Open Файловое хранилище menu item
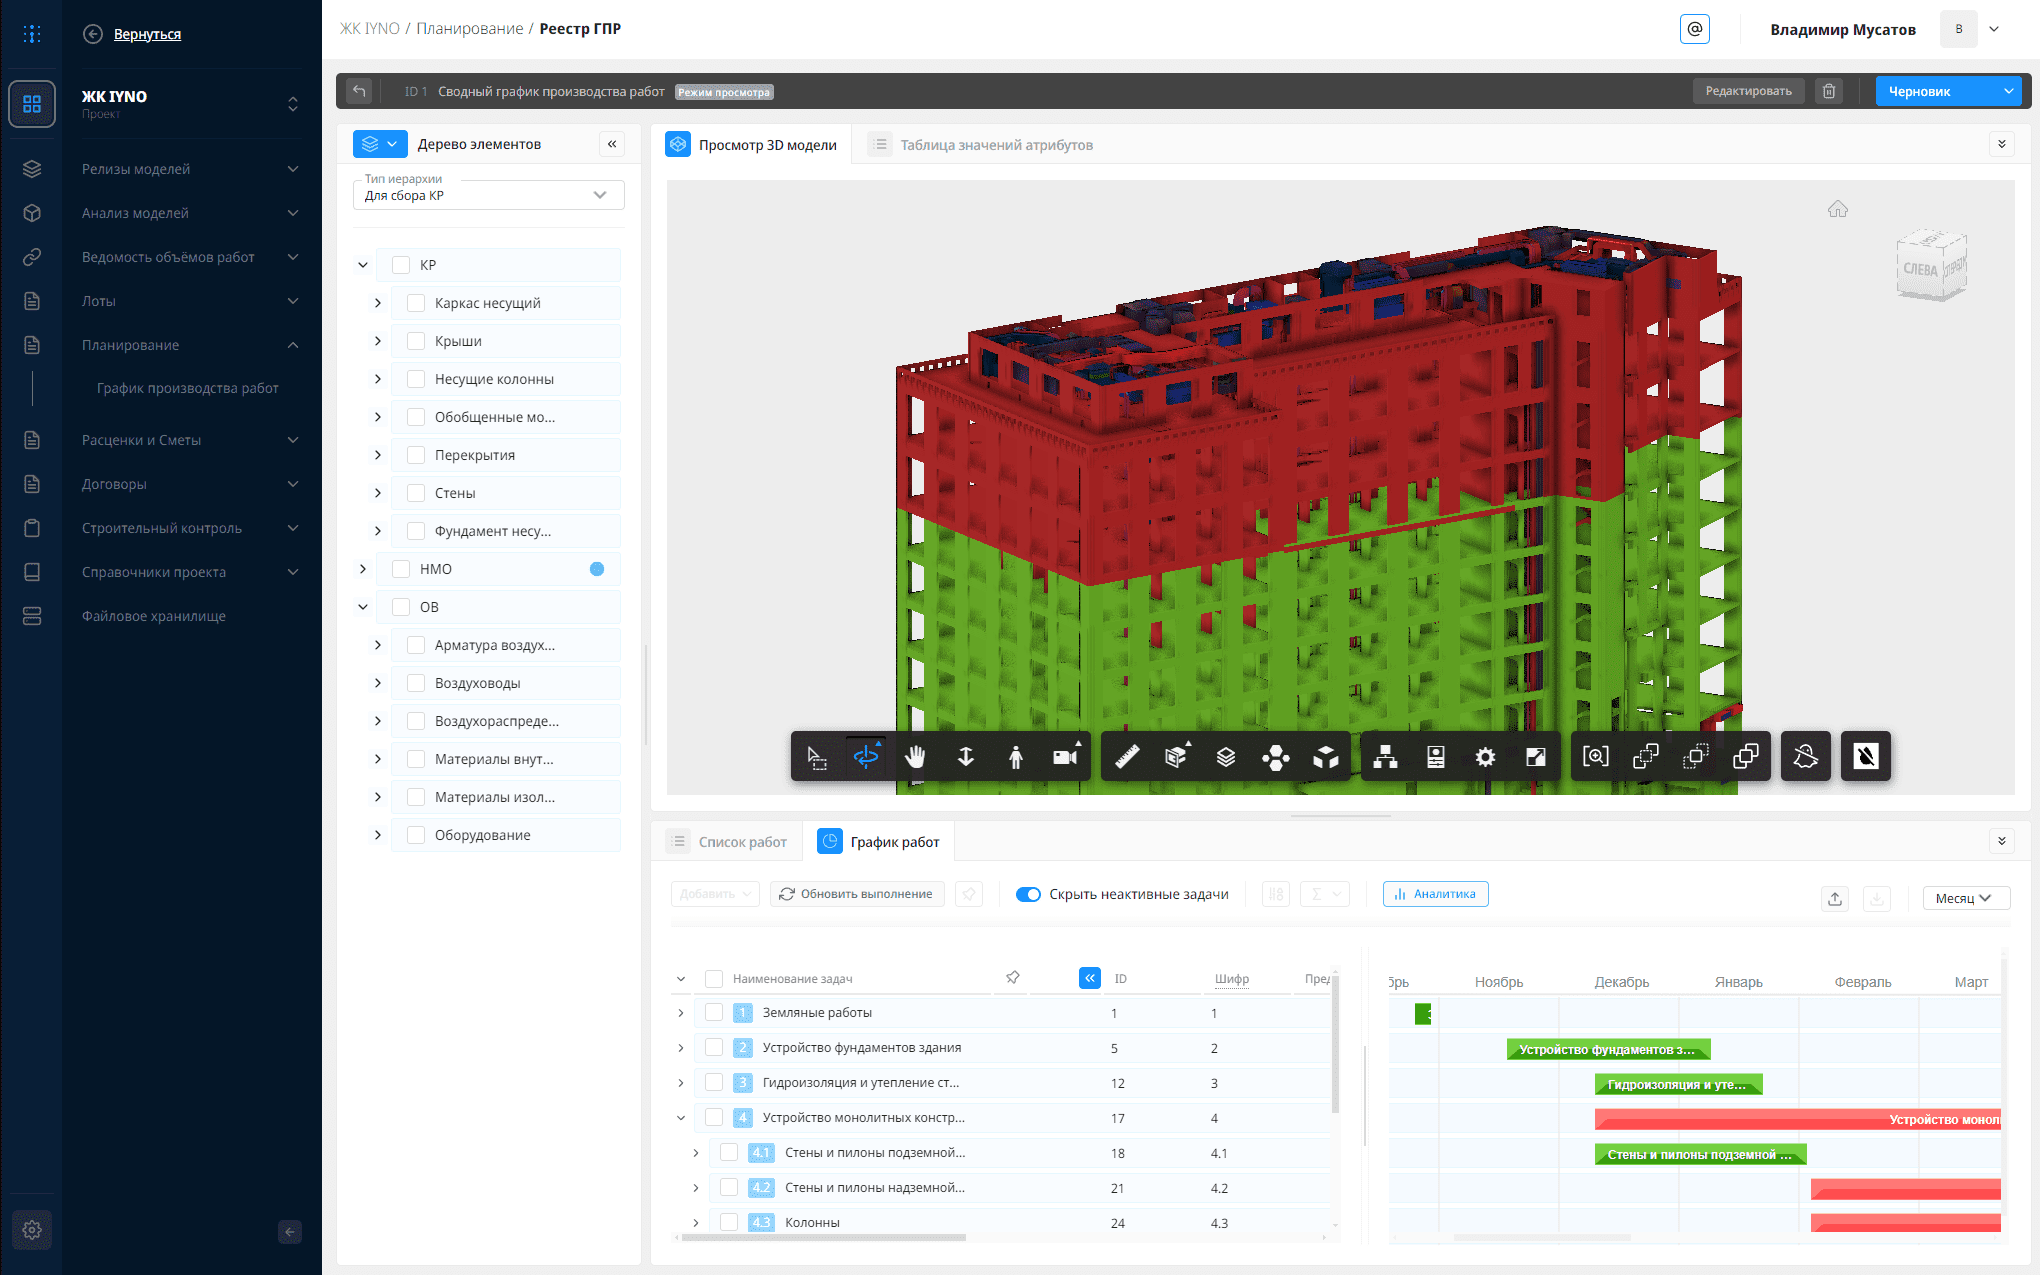This screenshot has width=2040, height=1275. pos(154,616)
